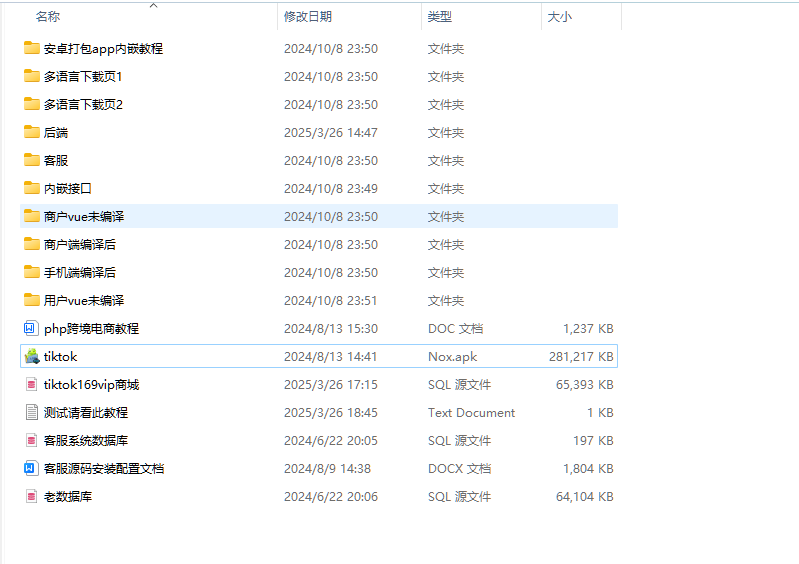The width and height of the screenshot is (799, 564).
Task: Click the date 2025/3/26 14:47 of 后端
Action: pyautogui.click(x=331, y=132)
